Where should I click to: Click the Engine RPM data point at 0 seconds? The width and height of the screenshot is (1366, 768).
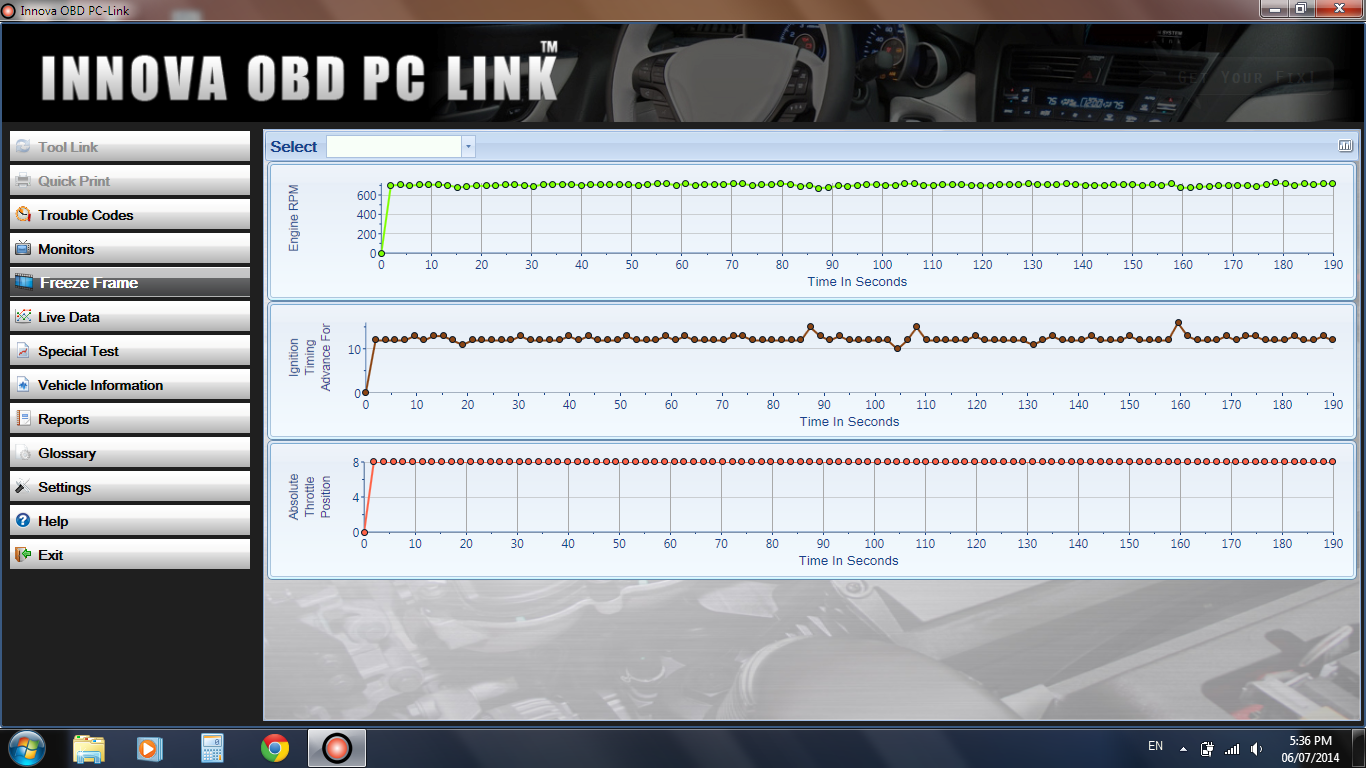coord(381,253)
